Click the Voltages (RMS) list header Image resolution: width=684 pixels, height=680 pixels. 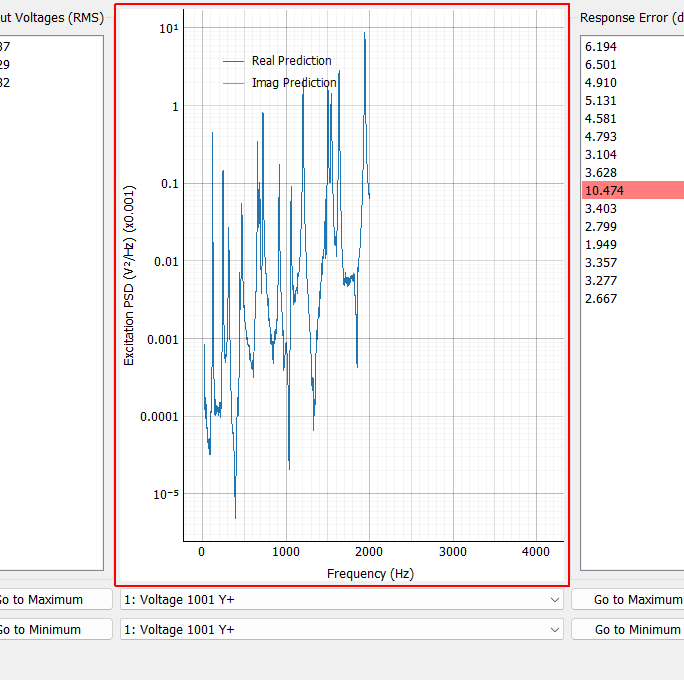[x=52, y=18]
